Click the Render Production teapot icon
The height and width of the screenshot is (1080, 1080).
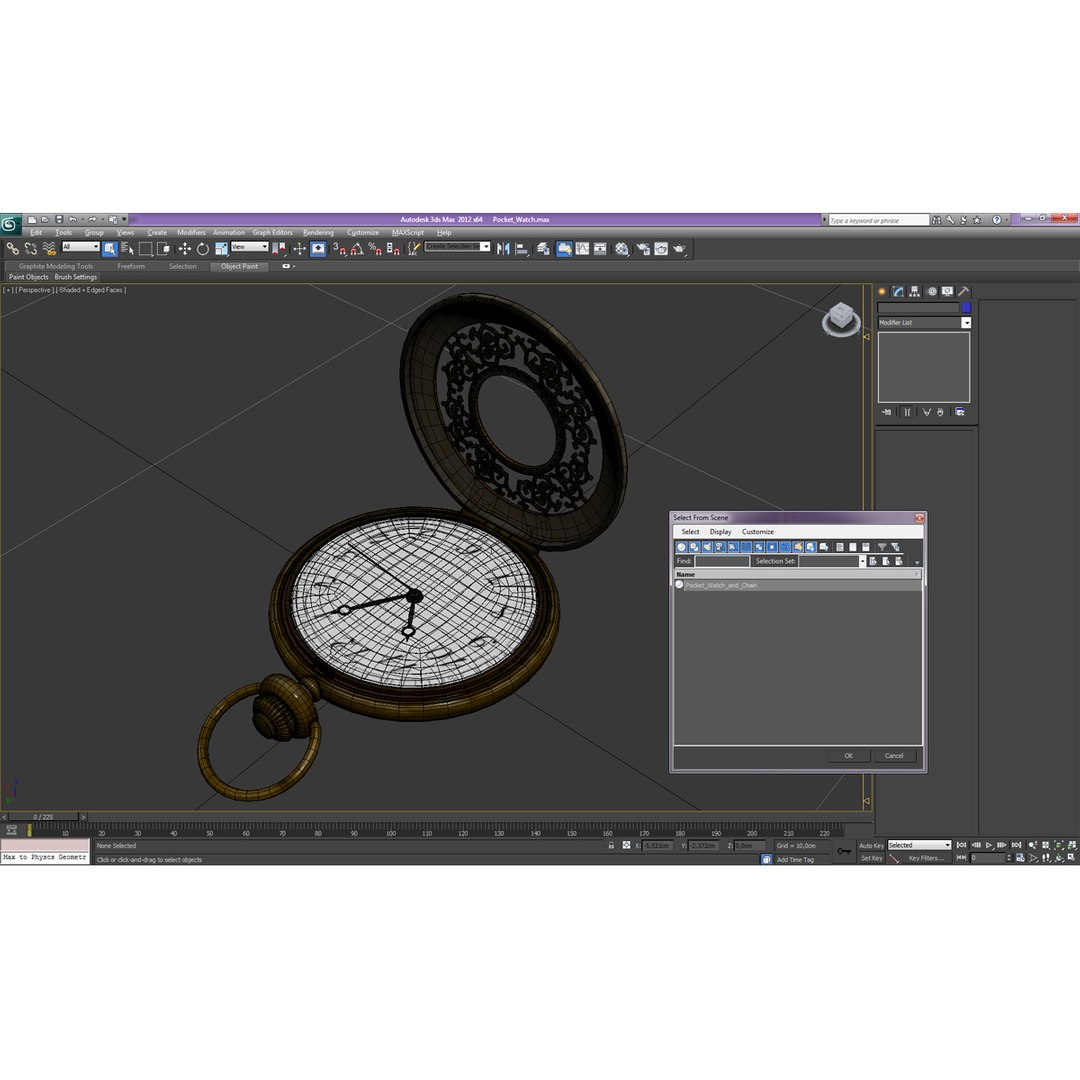pos(680,249)
